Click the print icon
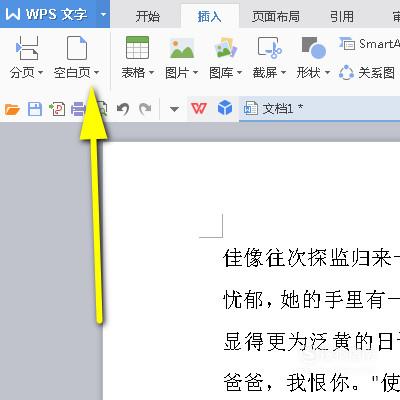Viewport: 400px width, 400px height. [78, 109]
